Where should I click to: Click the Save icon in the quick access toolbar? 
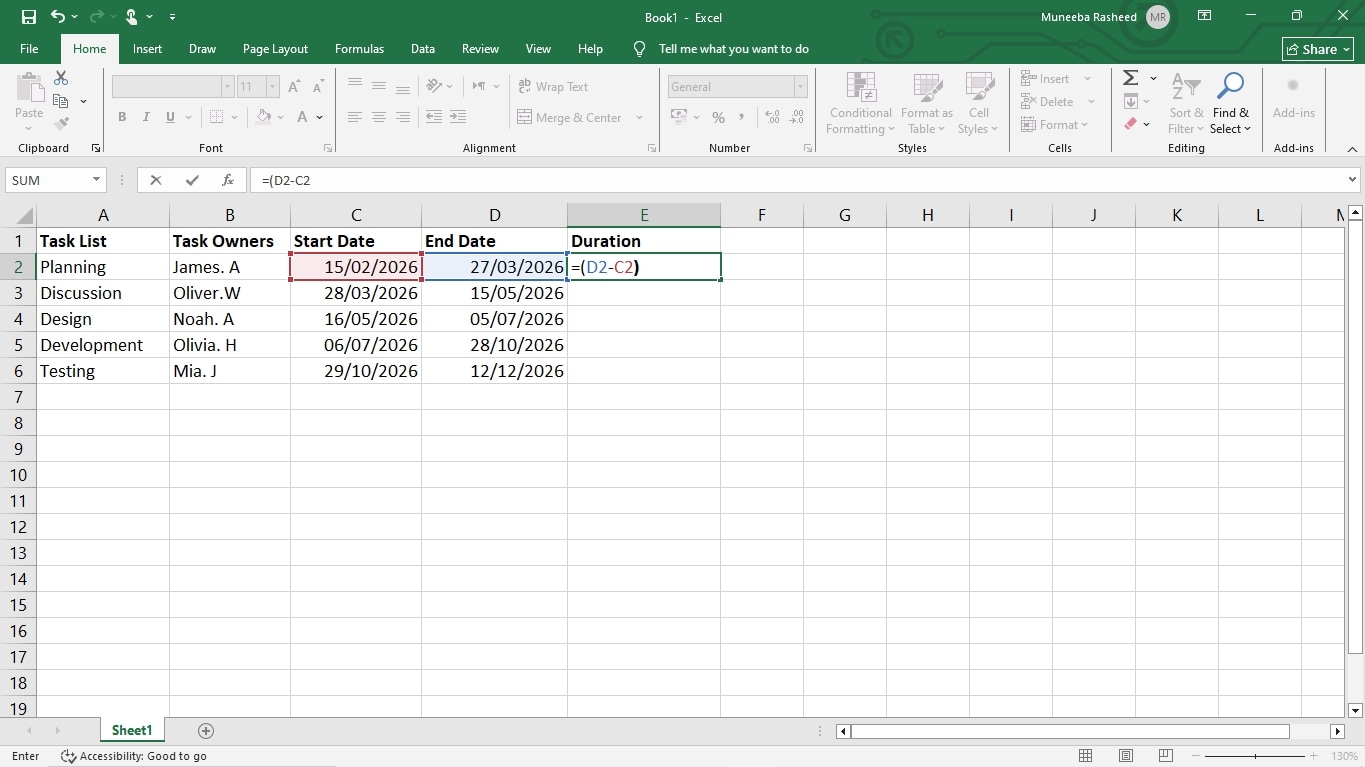point(28,17)
